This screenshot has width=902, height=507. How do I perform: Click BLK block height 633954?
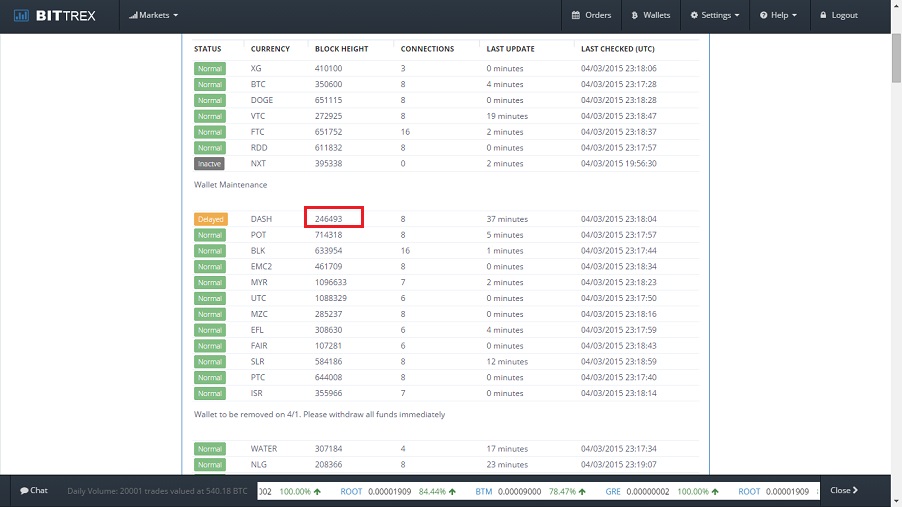pyautogui.click(x=328, y=251)
